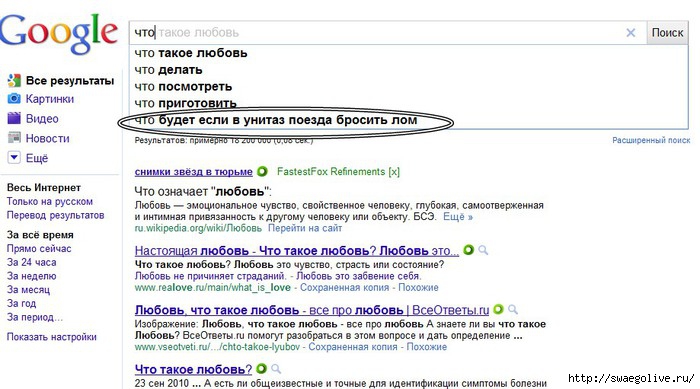
Task: Filter by Только на русском
Action: (x=50, y=201)
